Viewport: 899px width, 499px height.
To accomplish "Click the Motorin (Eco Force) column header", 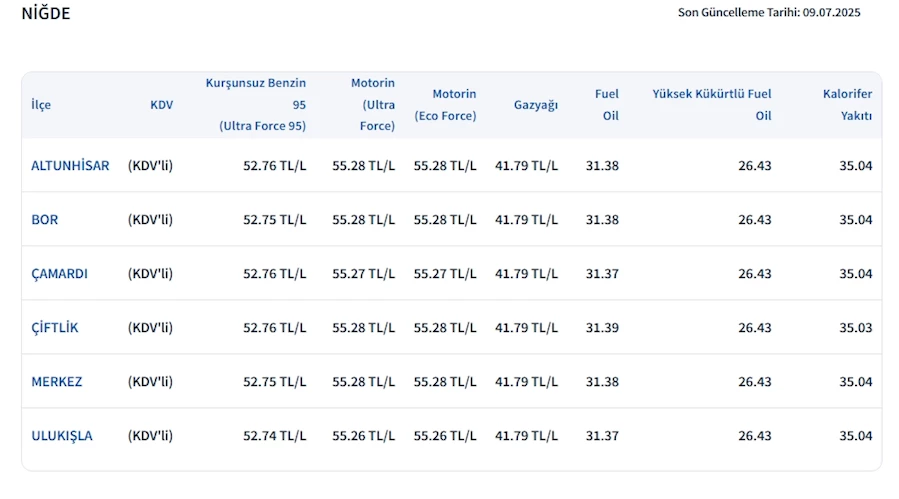I will 445,104.
